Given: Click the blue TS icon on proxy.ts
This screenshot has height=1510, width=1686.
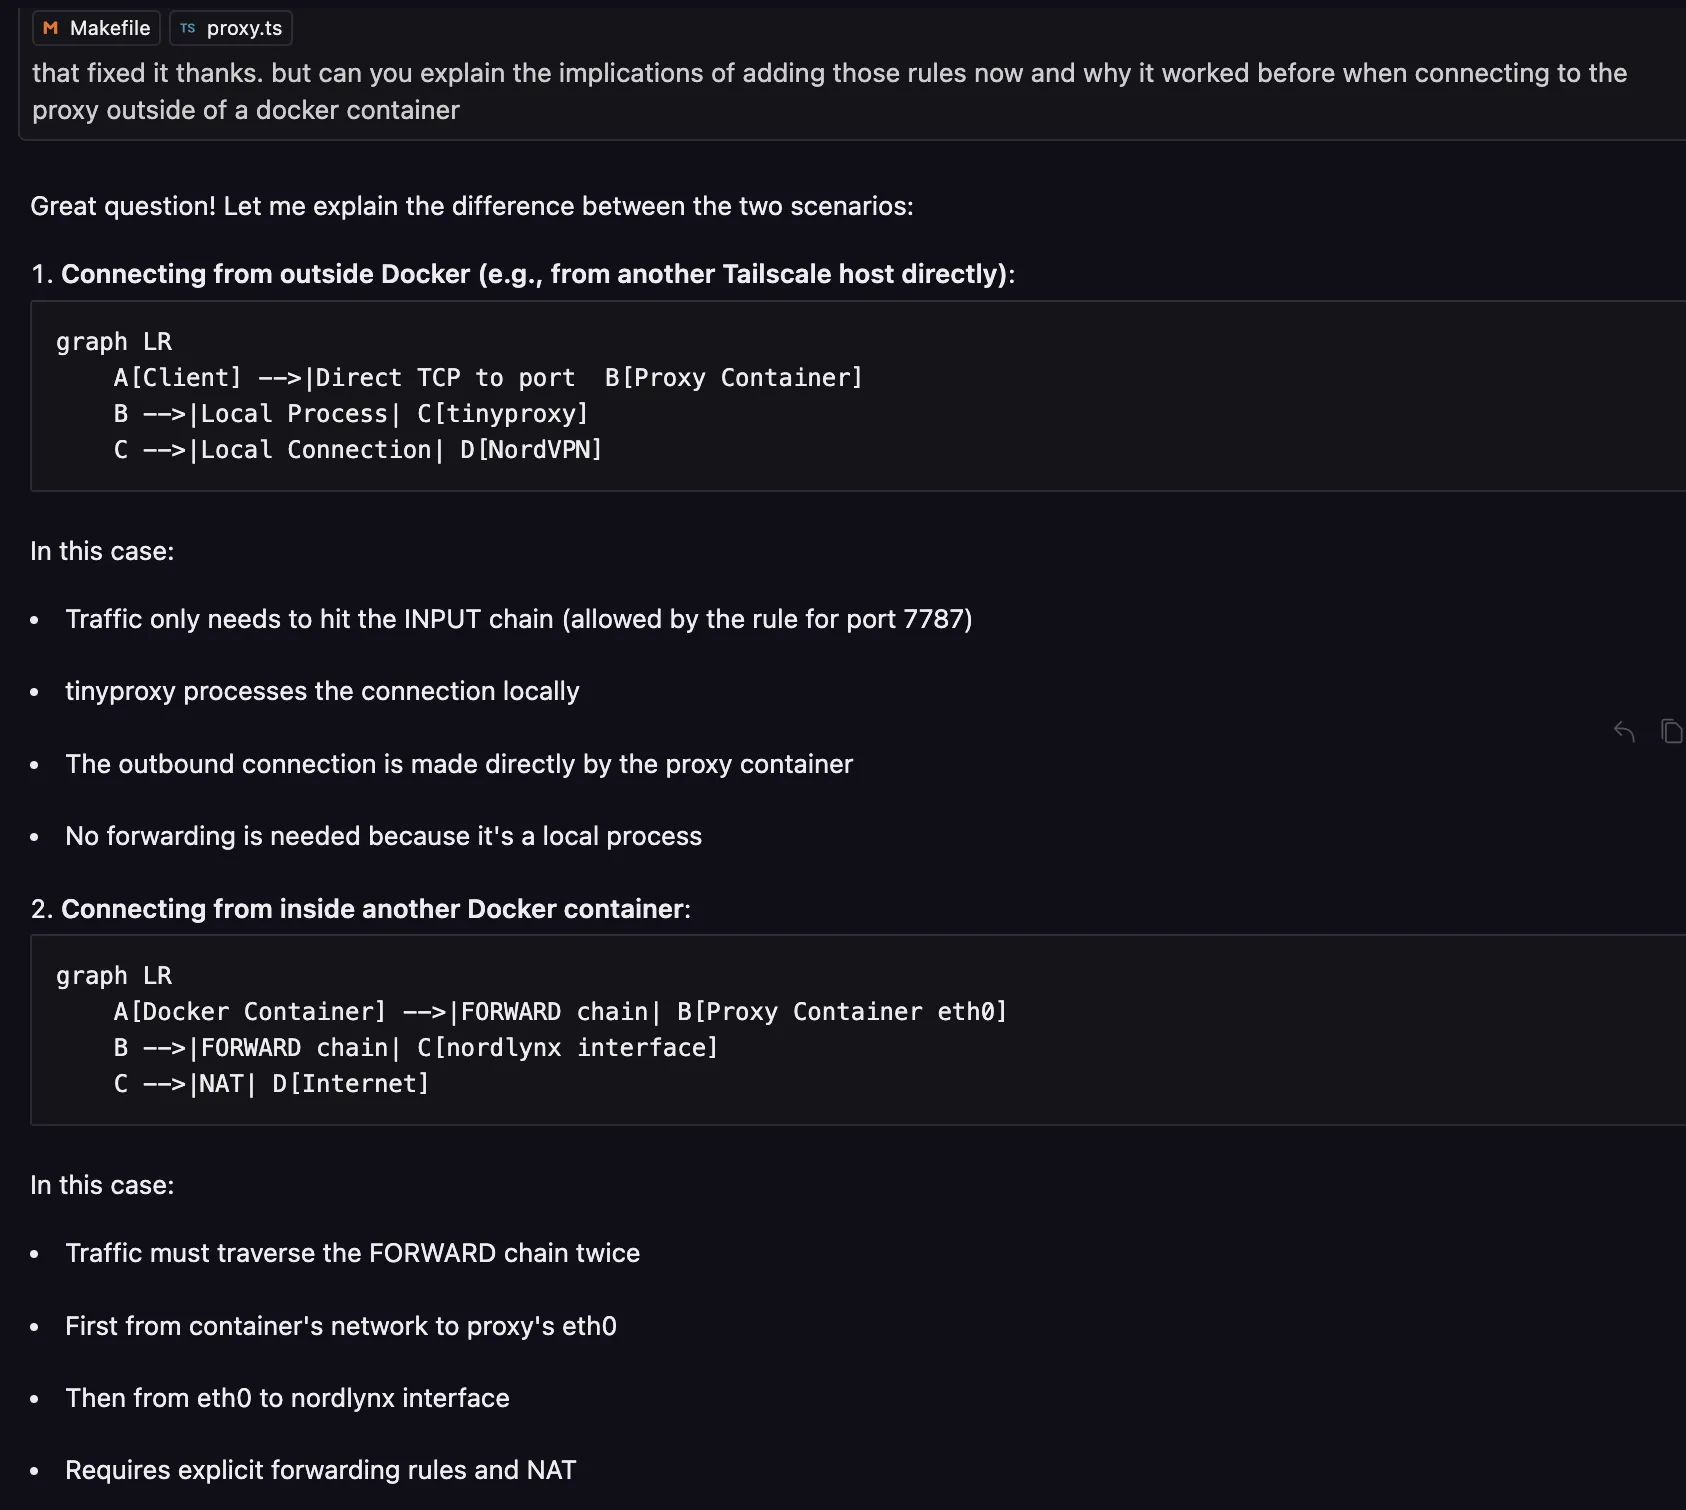Looking at the screenshot, I should pos(188,28).
